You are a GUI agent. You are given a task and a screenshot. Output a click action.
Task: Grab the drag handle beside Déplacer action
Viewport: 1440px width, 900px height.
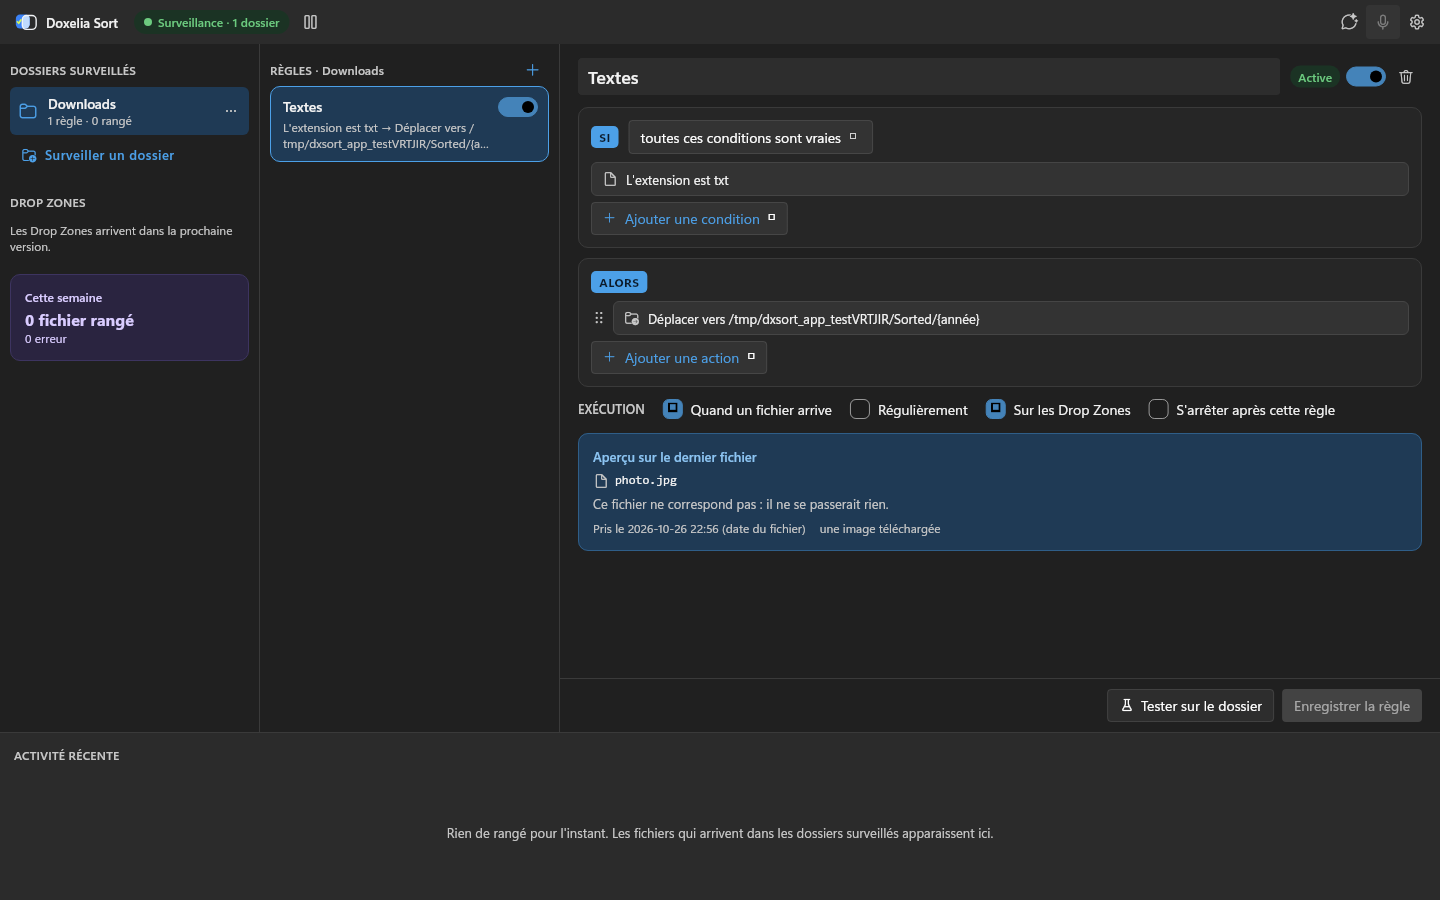pos(599,318)
